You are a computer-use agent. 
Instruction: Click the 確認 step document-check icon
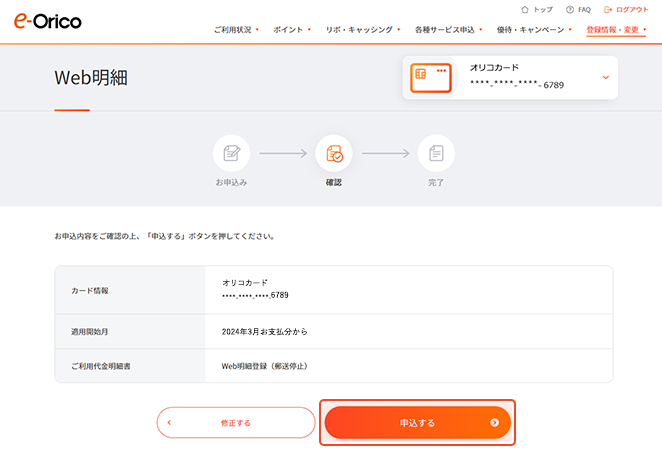click(334, 153)
